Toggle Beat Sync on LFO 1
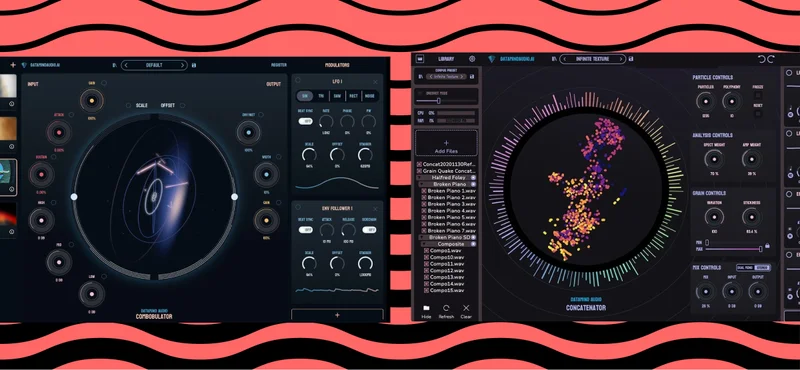 point(305,121)
